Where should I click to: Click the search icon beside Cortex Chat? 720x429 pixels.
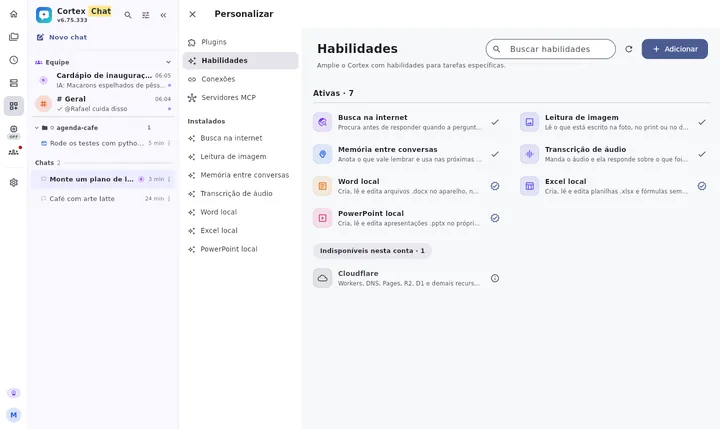point(128,15)
